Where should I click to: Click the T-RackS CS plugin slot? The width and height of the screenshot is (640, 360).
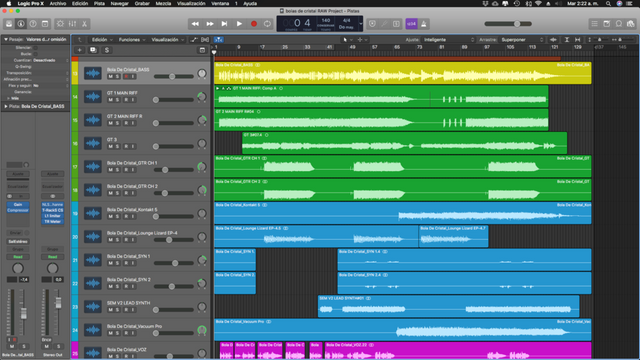tap(53, 210)
